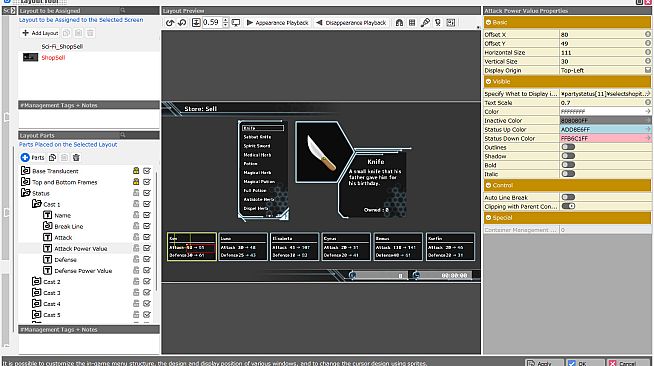The width and height of the screenshot is (654, 366).
Task: Toggle the magnet snap icon
Action: coord(399,23)
